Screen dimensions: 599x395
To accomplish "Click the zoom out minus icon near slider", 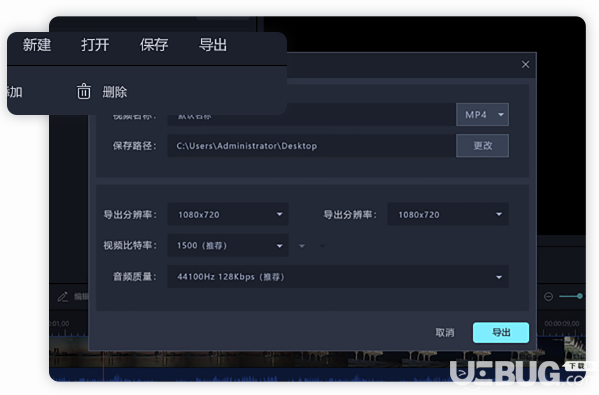I will click(x=548, y=296).
